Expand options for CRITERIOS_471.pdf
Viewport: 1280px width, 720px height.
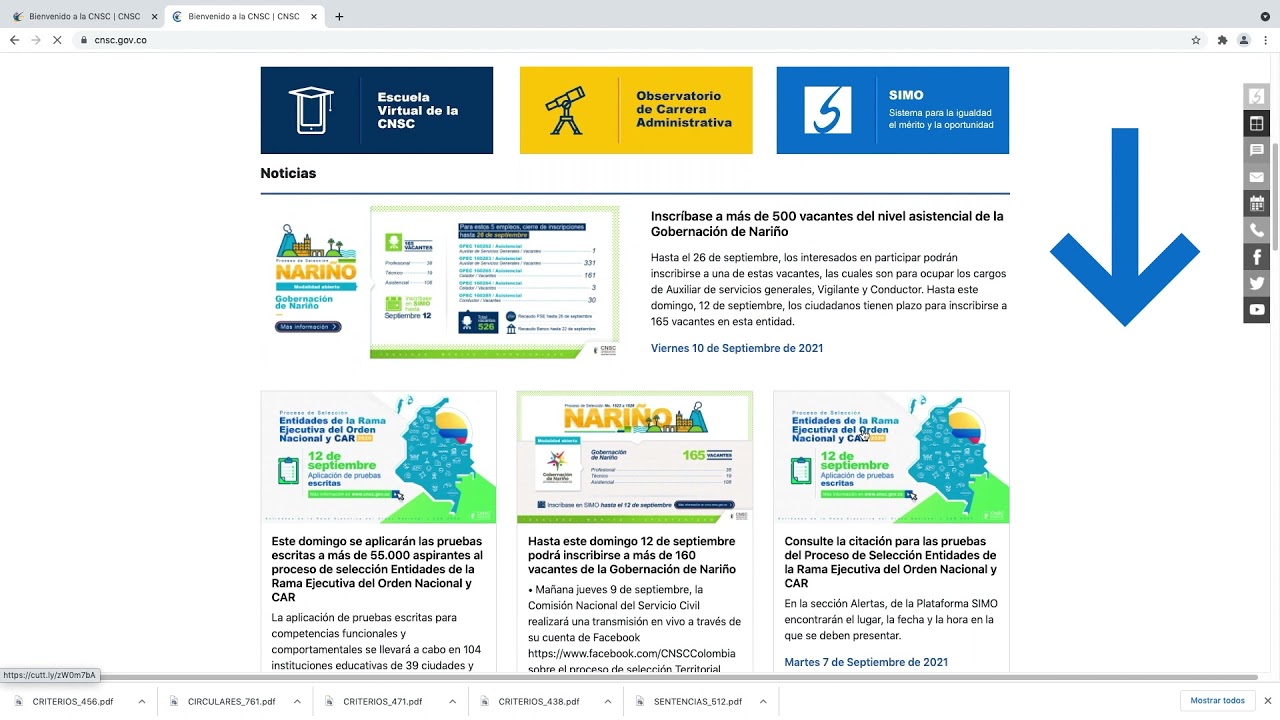(452, 702)
